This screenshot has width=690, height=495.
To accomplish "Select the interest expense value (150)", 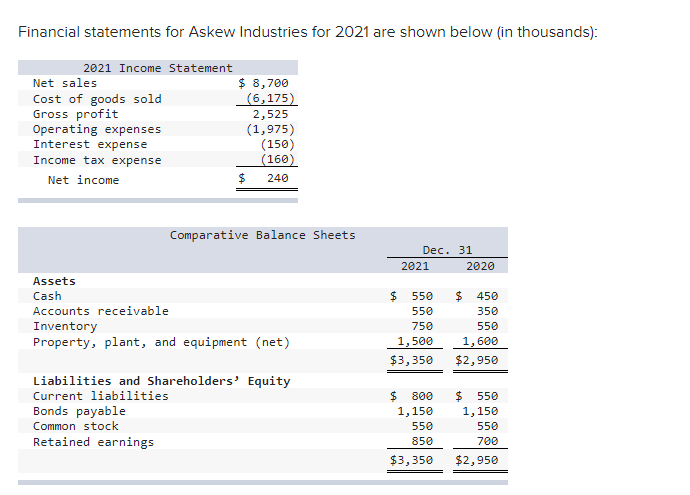I will coord(277,144).
